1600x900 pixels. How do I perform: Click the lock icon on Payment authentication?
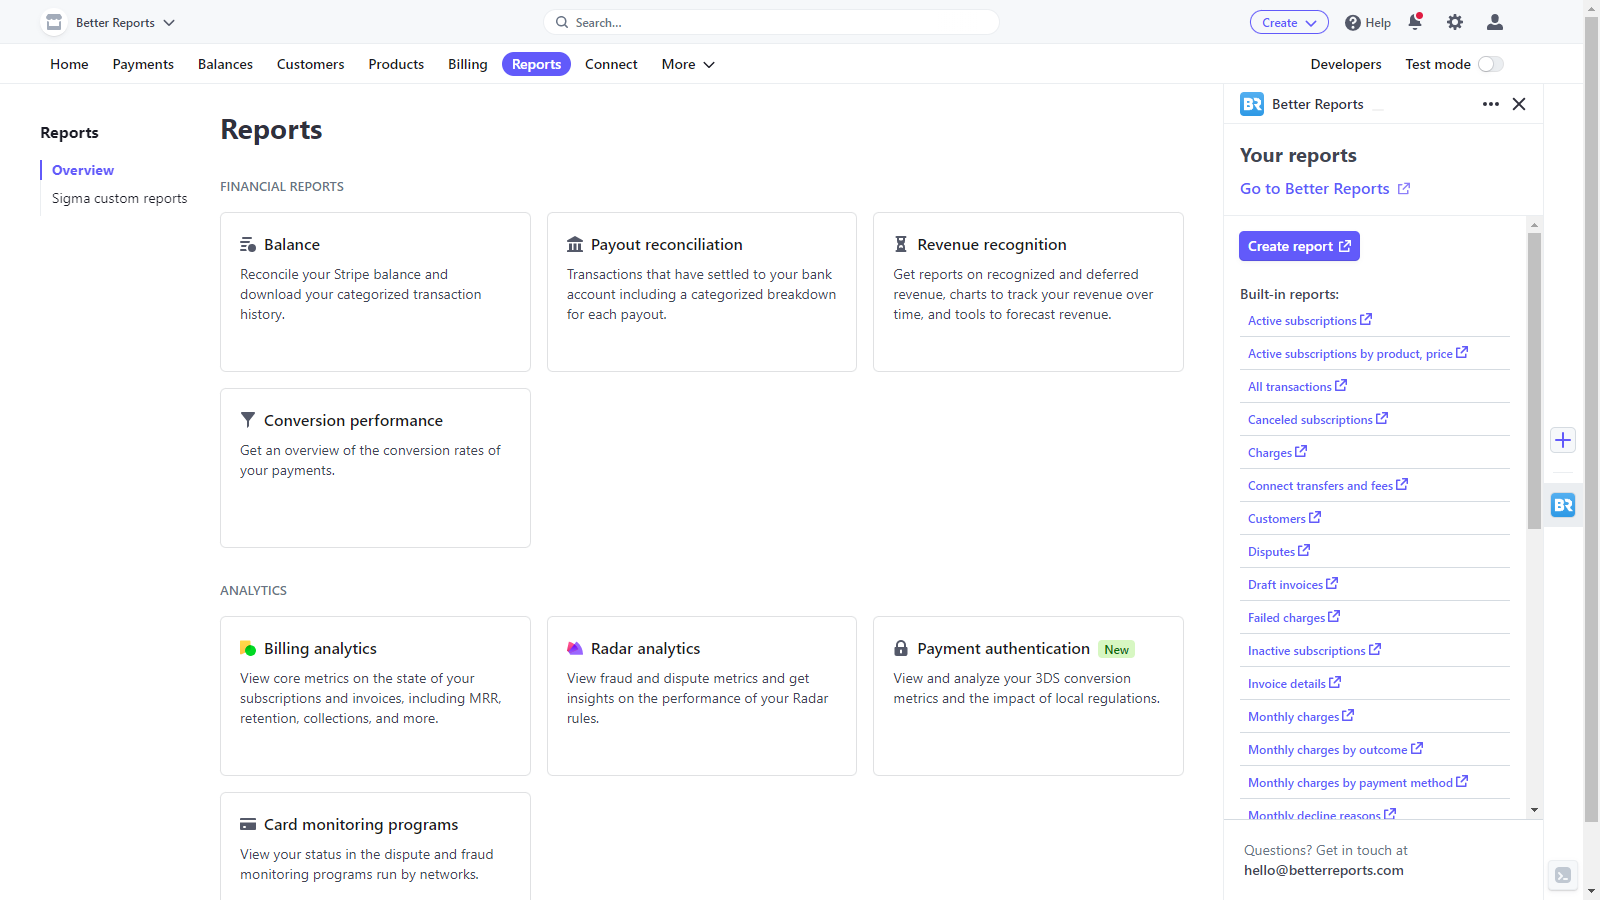point(900,648)
